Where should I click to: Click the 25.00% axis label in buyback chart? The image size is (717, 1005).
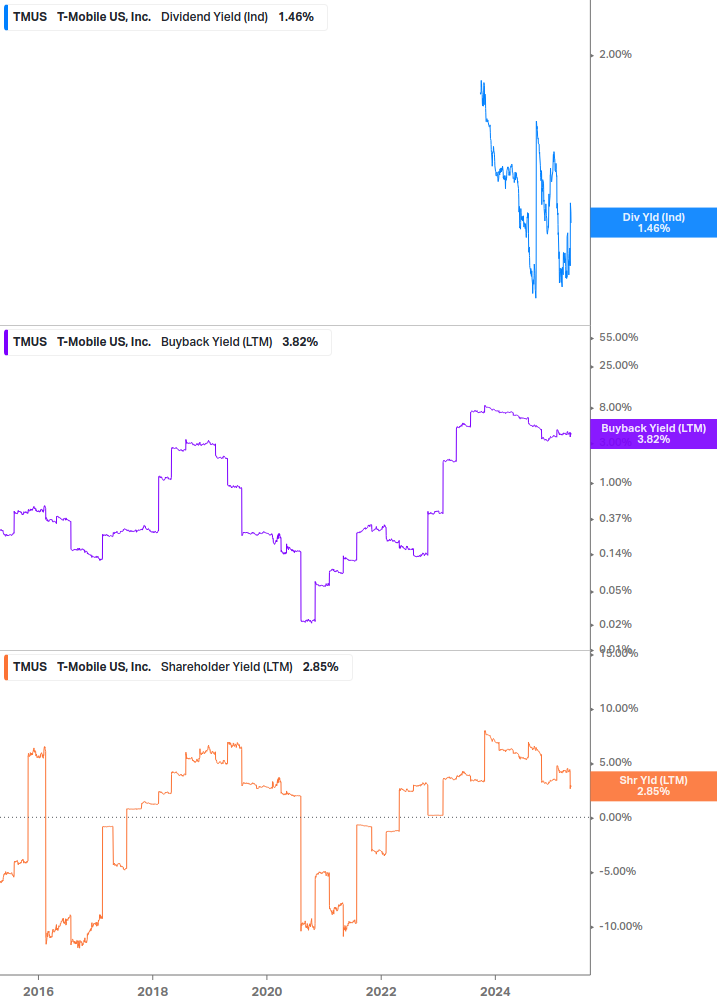click(x=618, y=365)
